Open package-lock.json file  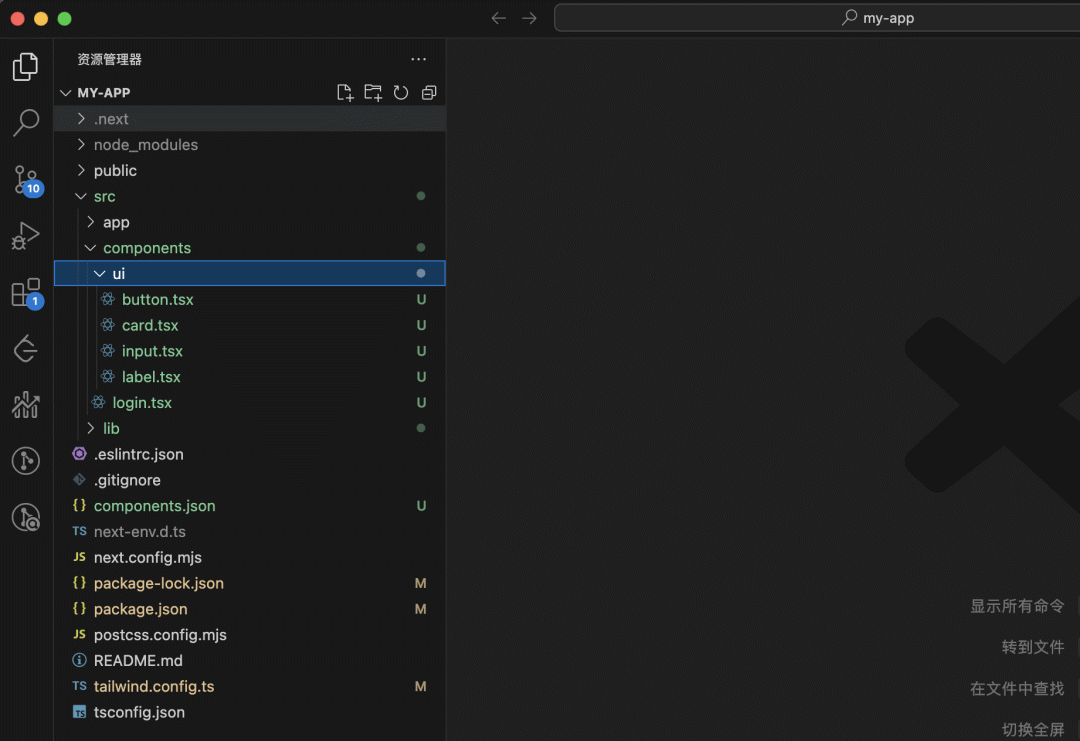tap(249, 583)
